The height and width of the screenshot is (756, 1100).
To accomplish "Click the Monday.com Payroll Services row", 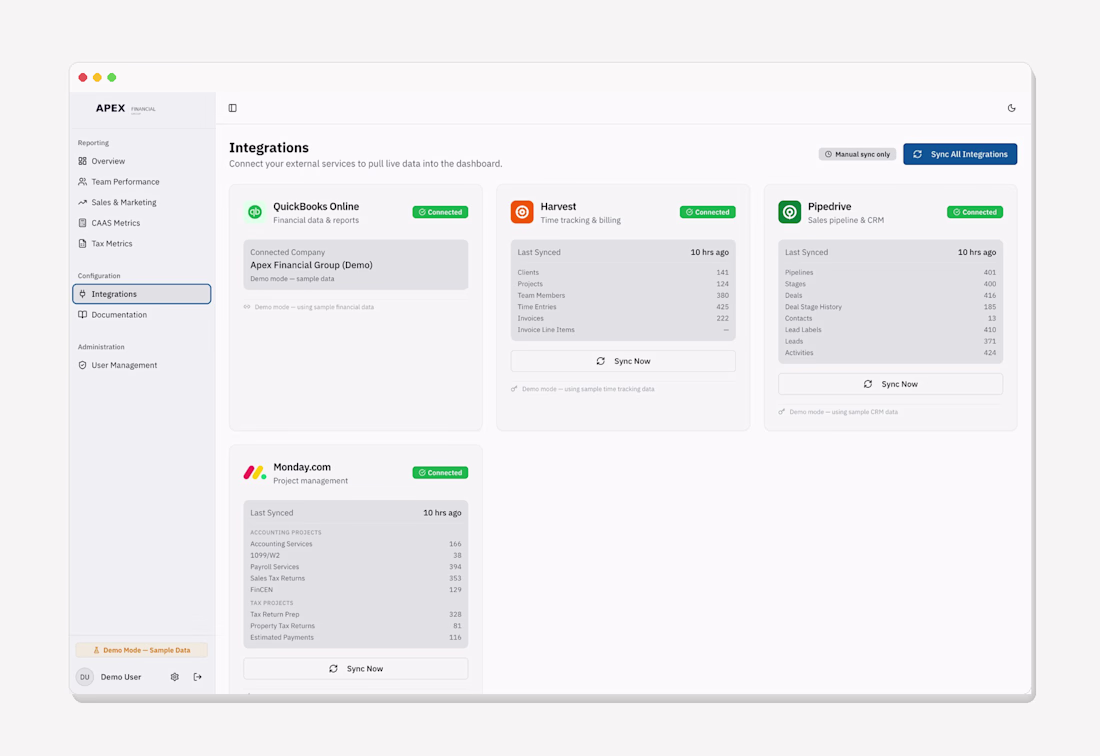I will point(356,567).
